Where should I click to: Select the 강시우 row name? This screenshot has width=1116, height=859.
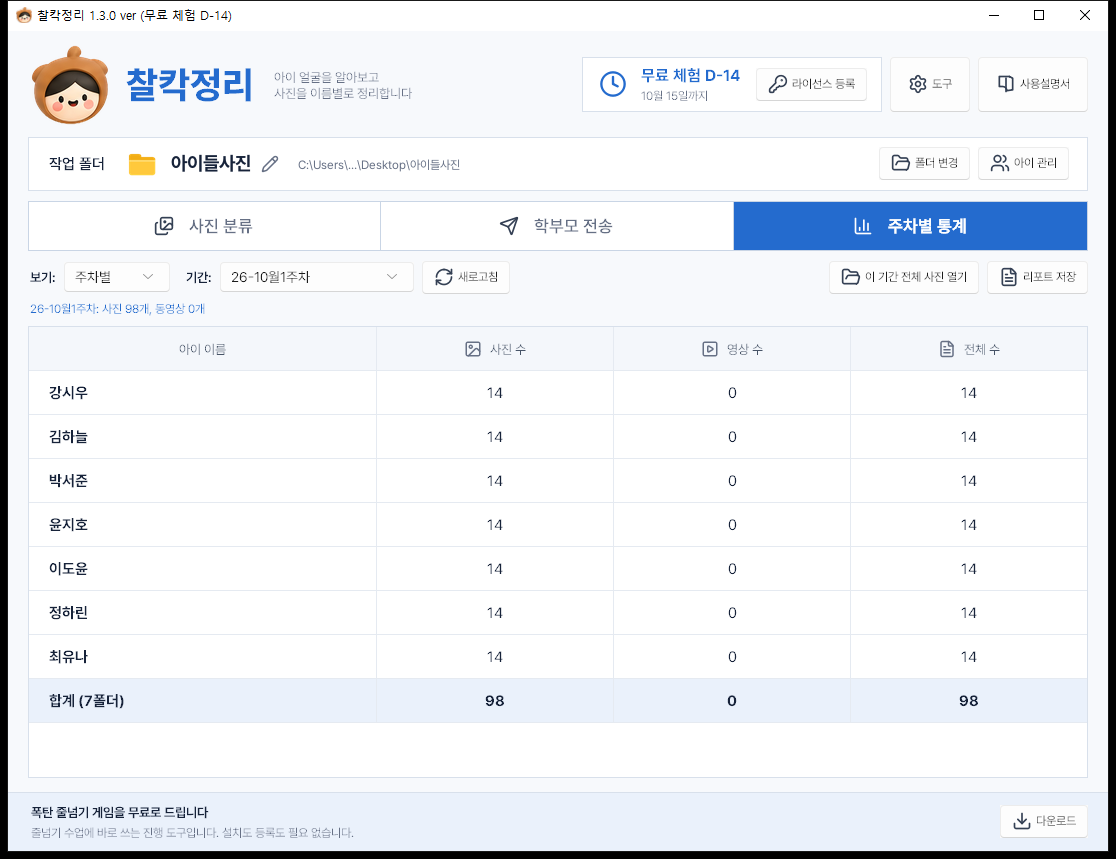click(x=68, y=393)
